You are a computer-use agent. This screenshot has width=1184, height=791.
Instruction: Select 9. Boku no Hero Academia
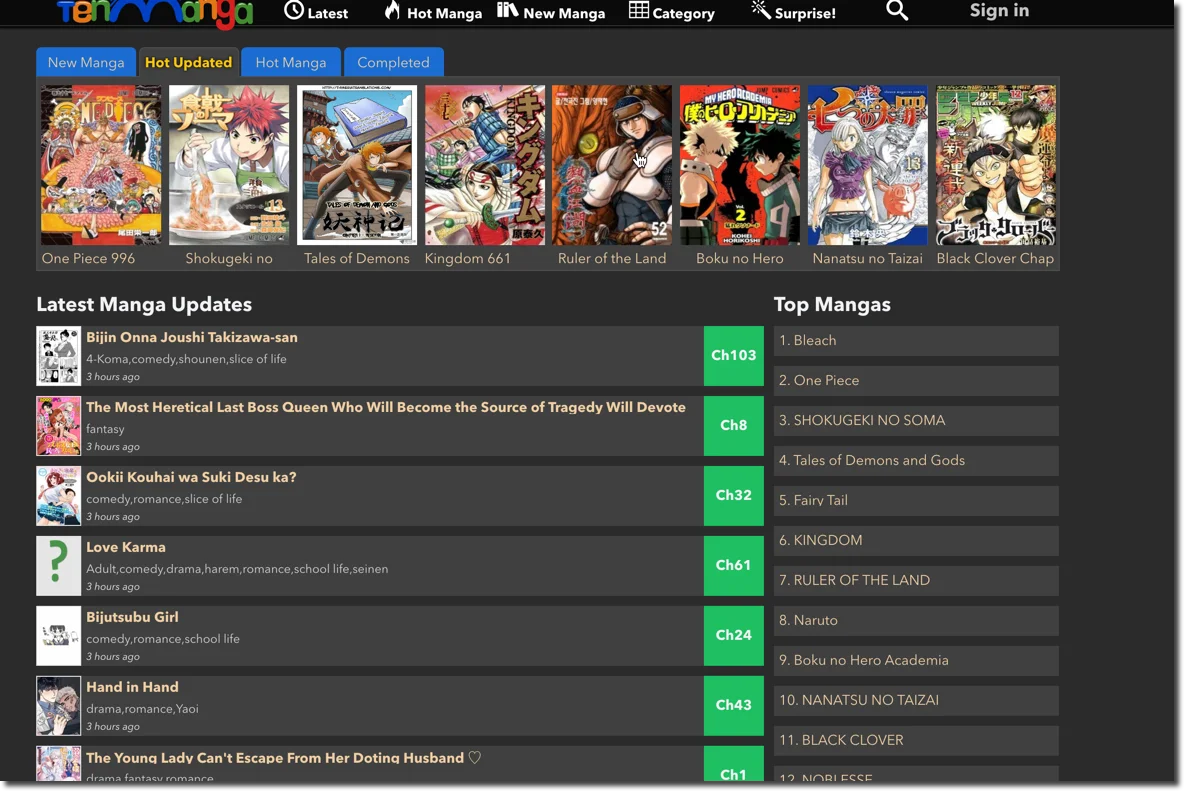(x=916, y=660)
